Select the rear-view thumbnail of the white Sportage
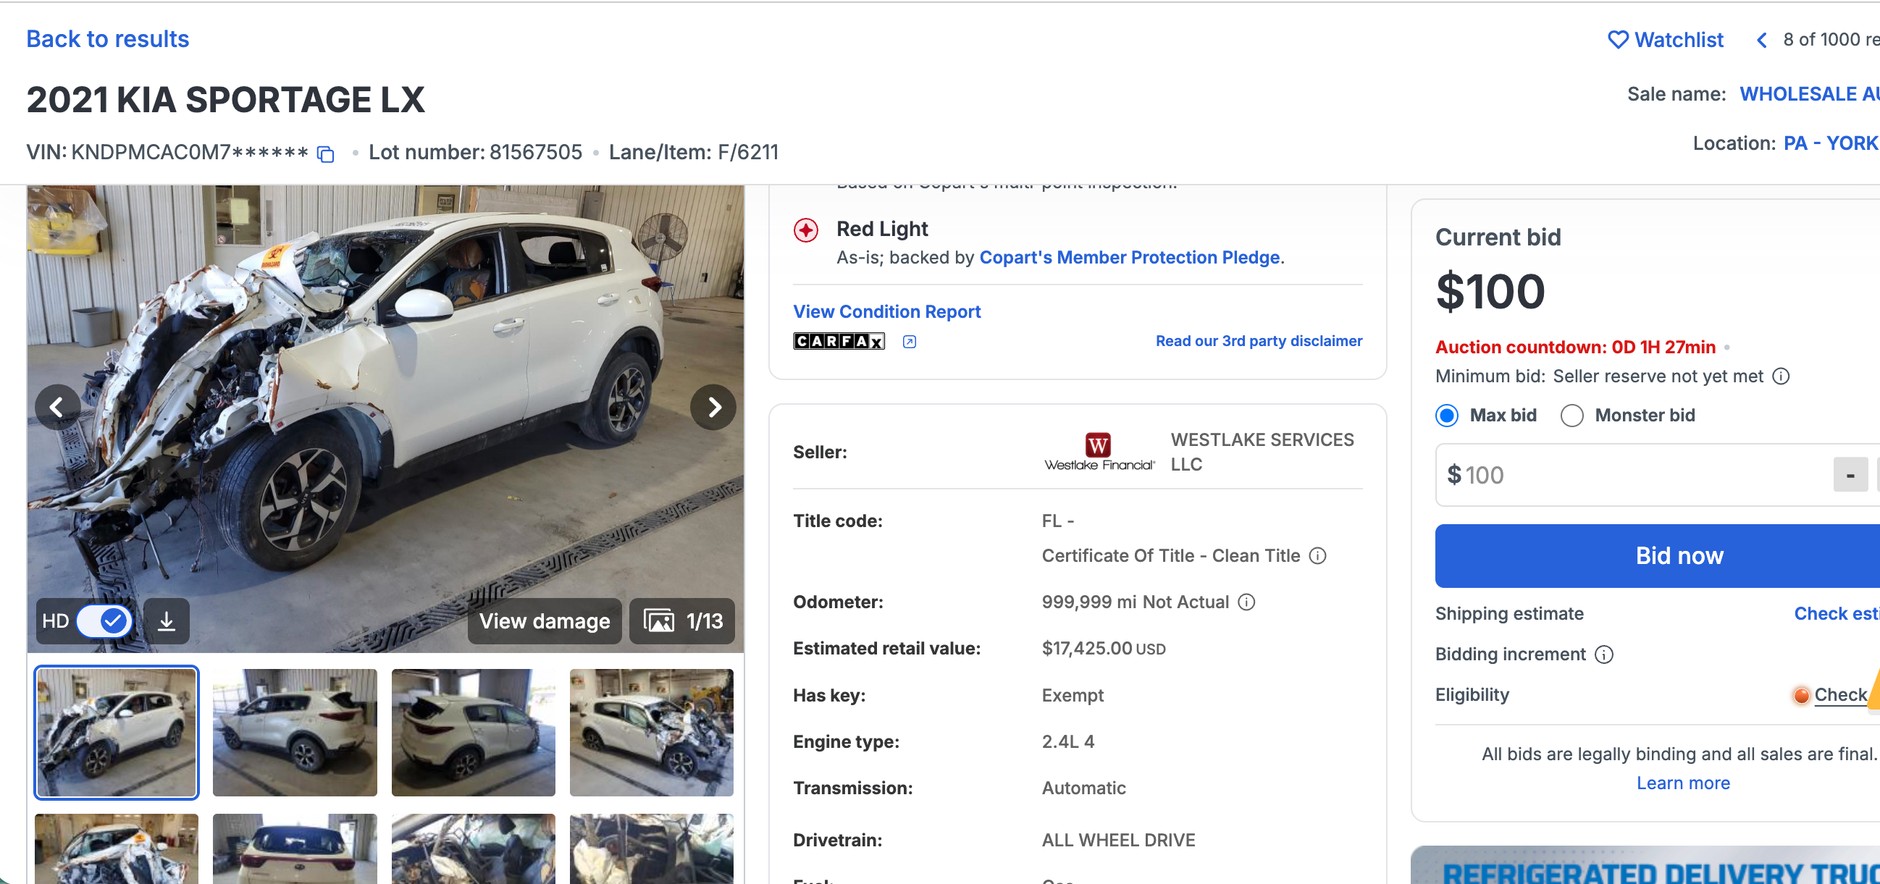 pyautogui.click(x=295, y=848)
